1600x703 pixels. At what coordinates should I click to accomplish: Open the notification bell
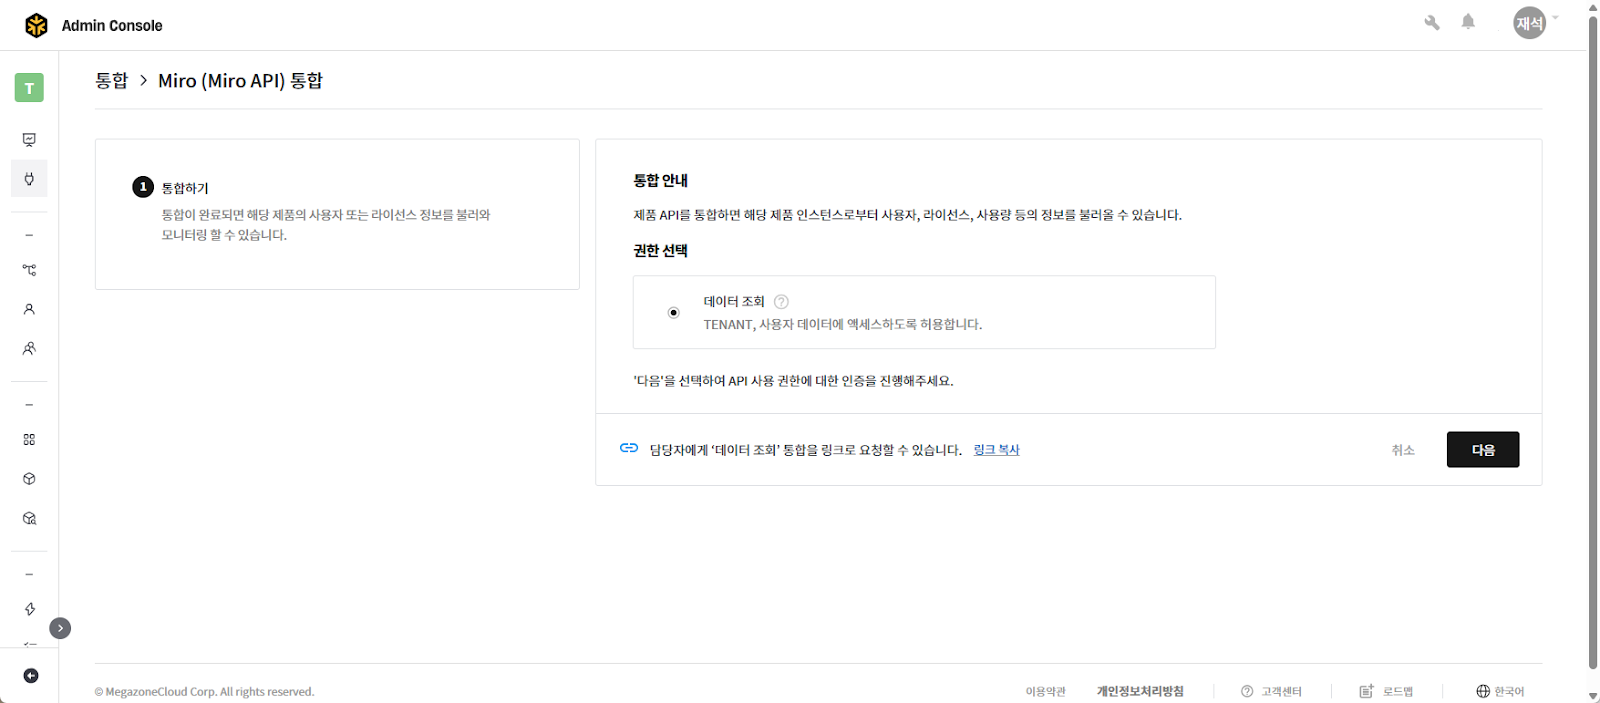[1468, 22]
